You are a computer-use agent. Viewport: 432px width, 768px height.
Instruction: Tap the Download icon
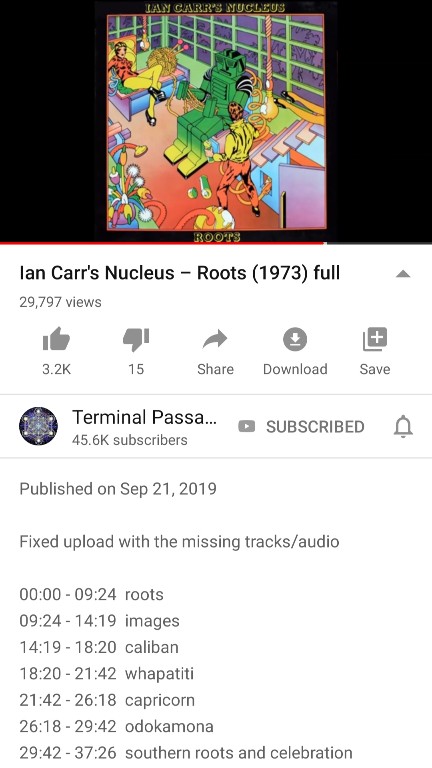tap(295, 339)
